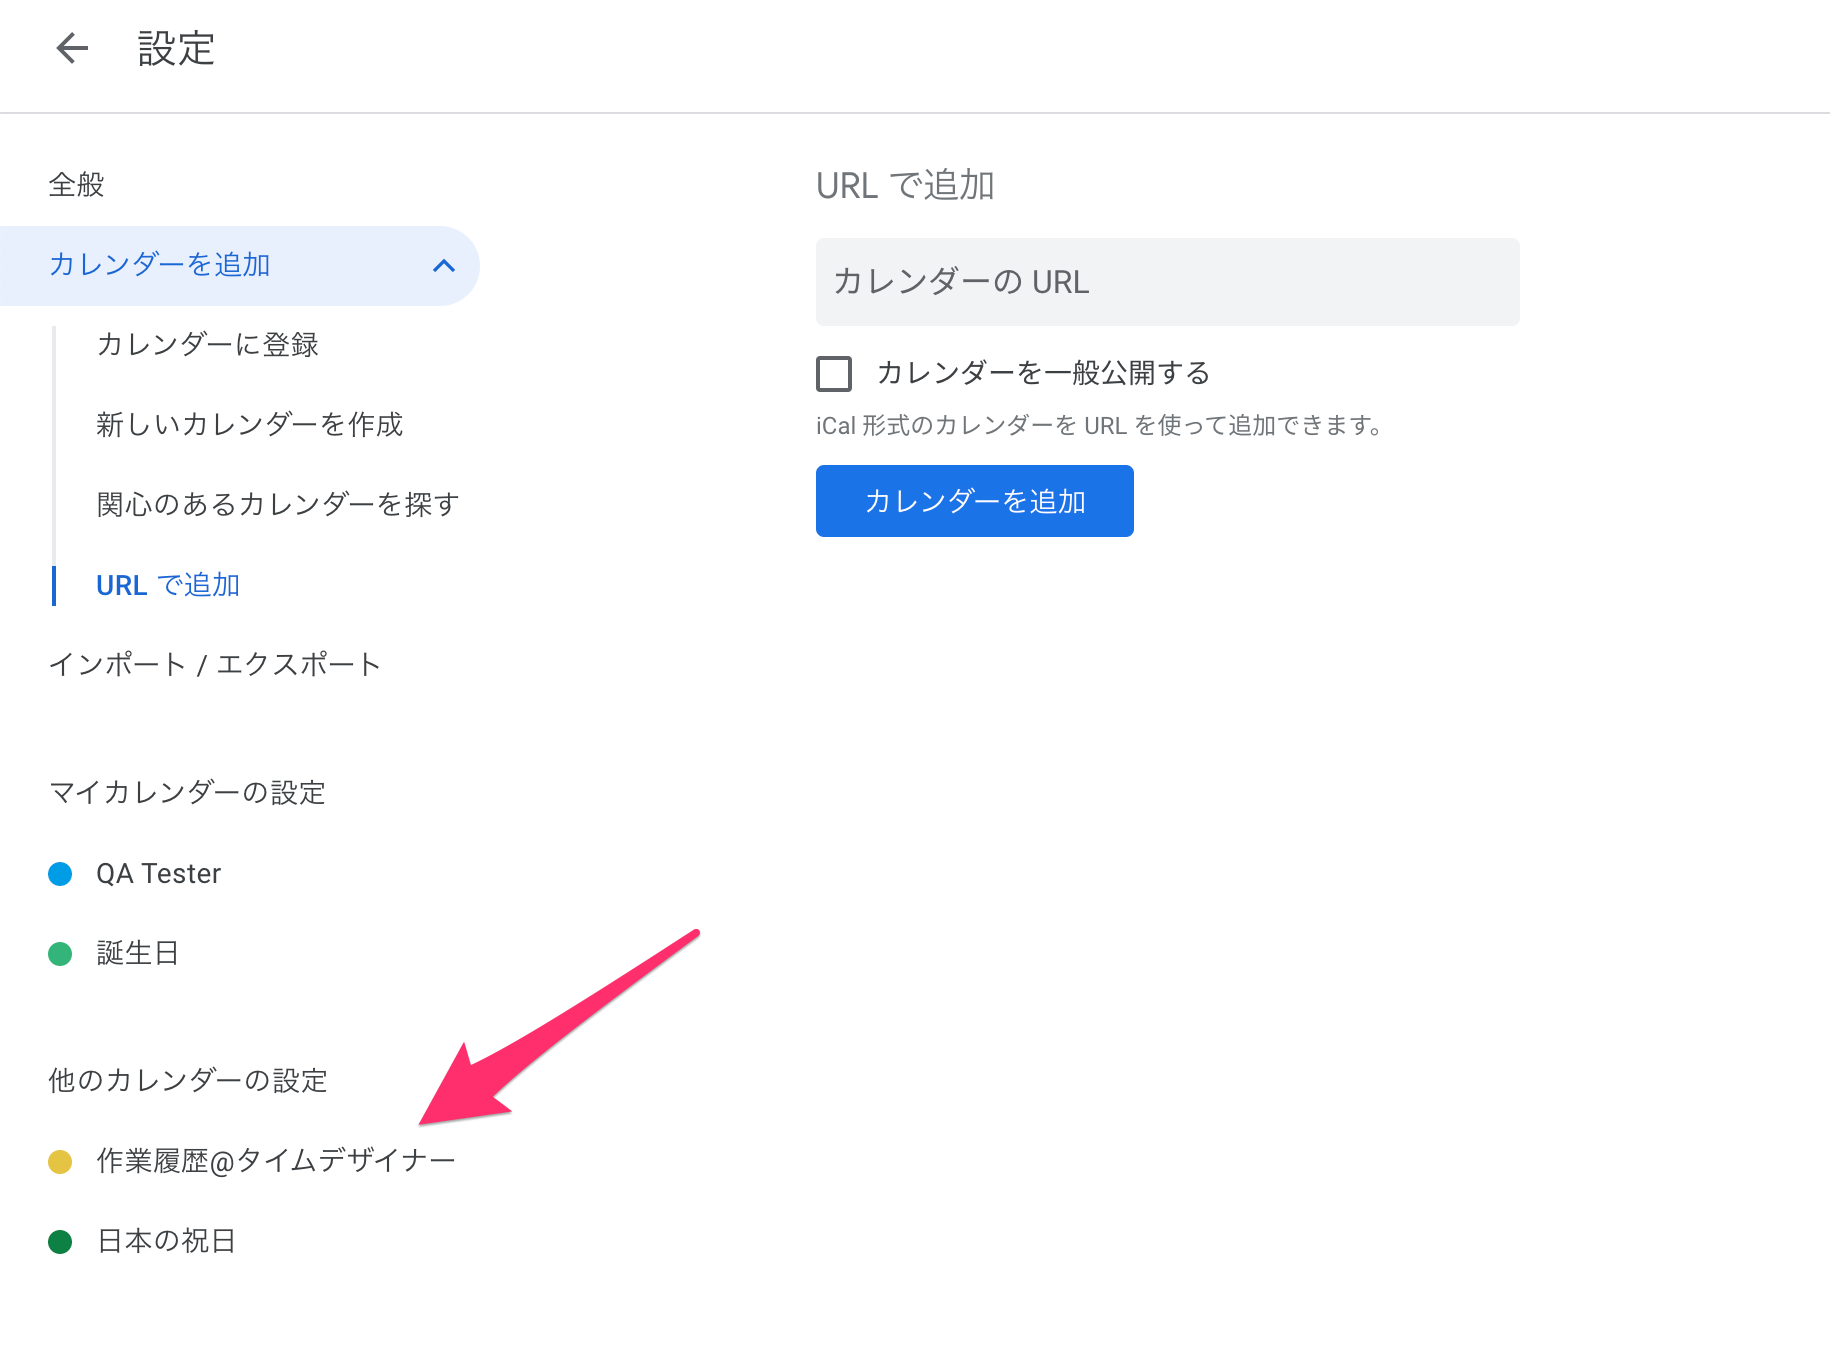This screenshot has height=1364, width=1830.
Task: Select カレンダーに登録 in sidebar
Action: [207, 344]
